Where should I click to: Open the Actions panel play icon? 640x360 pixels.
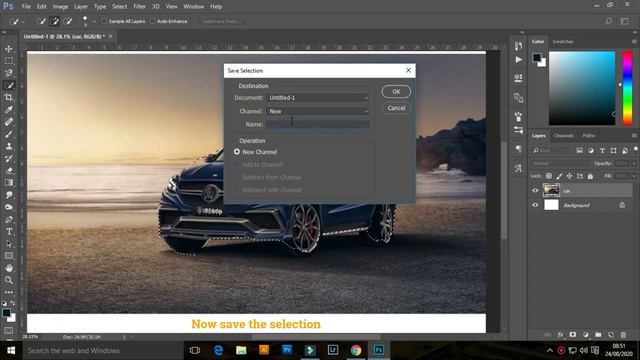pos(518,60)
